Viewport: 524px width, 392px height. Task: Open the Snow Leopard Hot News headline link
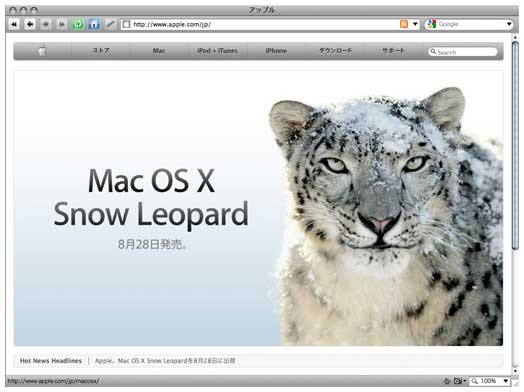coord(165,361)
